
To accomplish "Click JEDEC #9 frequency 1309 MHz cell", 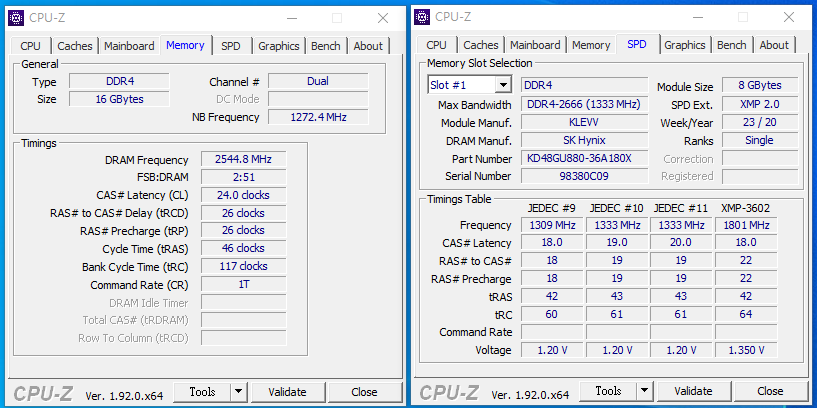I will pos(552,225).
